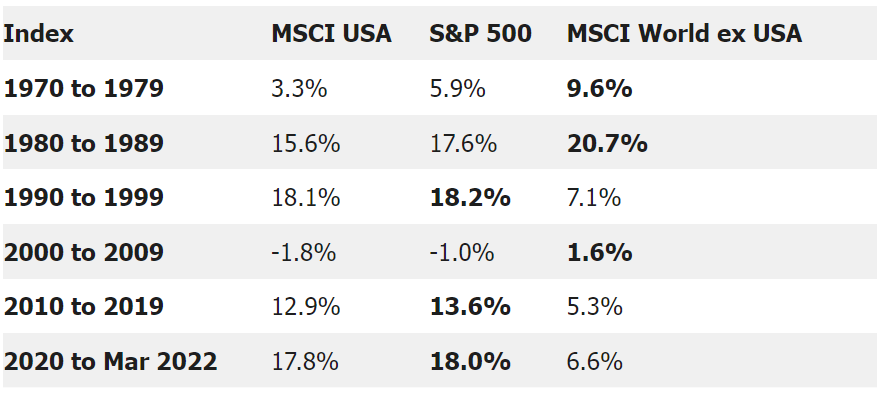
Task: Select the -1.8% MSCI USA cell
Action: (x=304, y=252)
